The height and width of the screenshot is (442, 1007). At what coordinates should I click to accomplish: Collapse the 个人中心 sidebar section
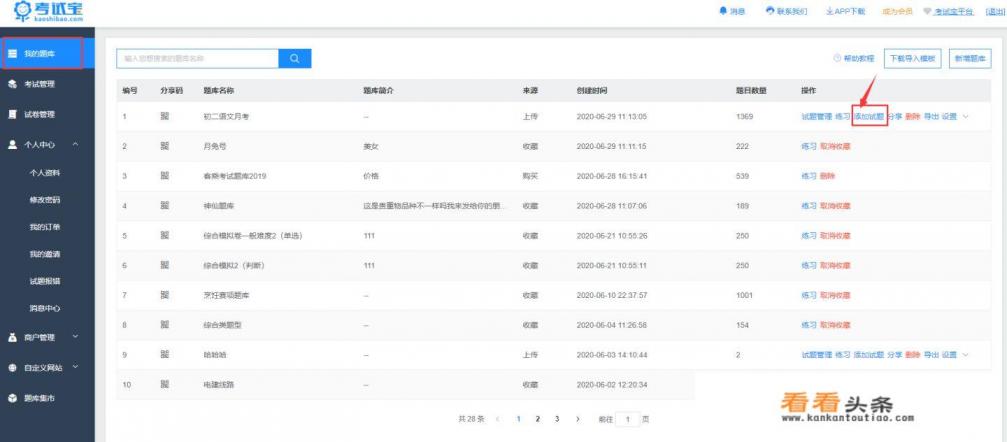pos(76,145)
